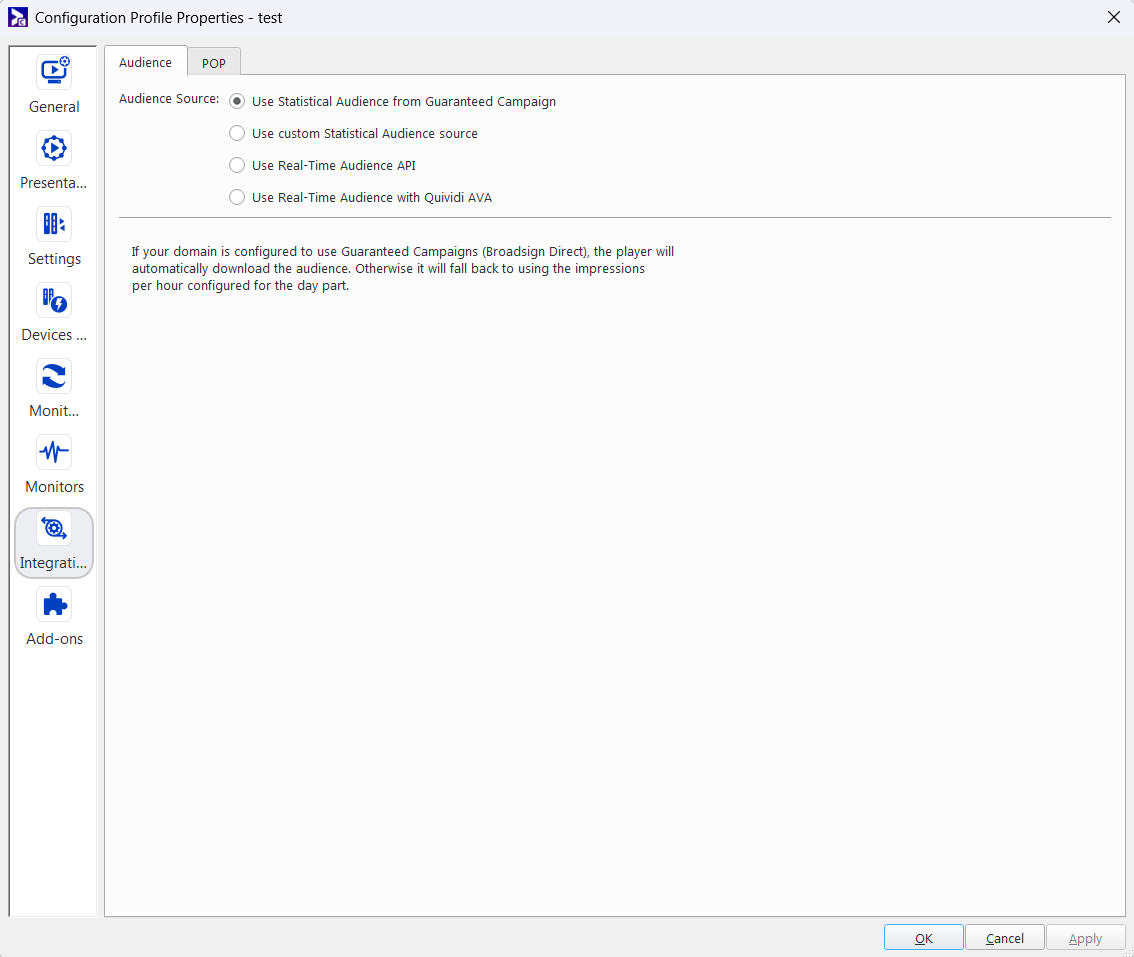Click the Cancel button
Screen dimensions: 1134x957
1004,938
